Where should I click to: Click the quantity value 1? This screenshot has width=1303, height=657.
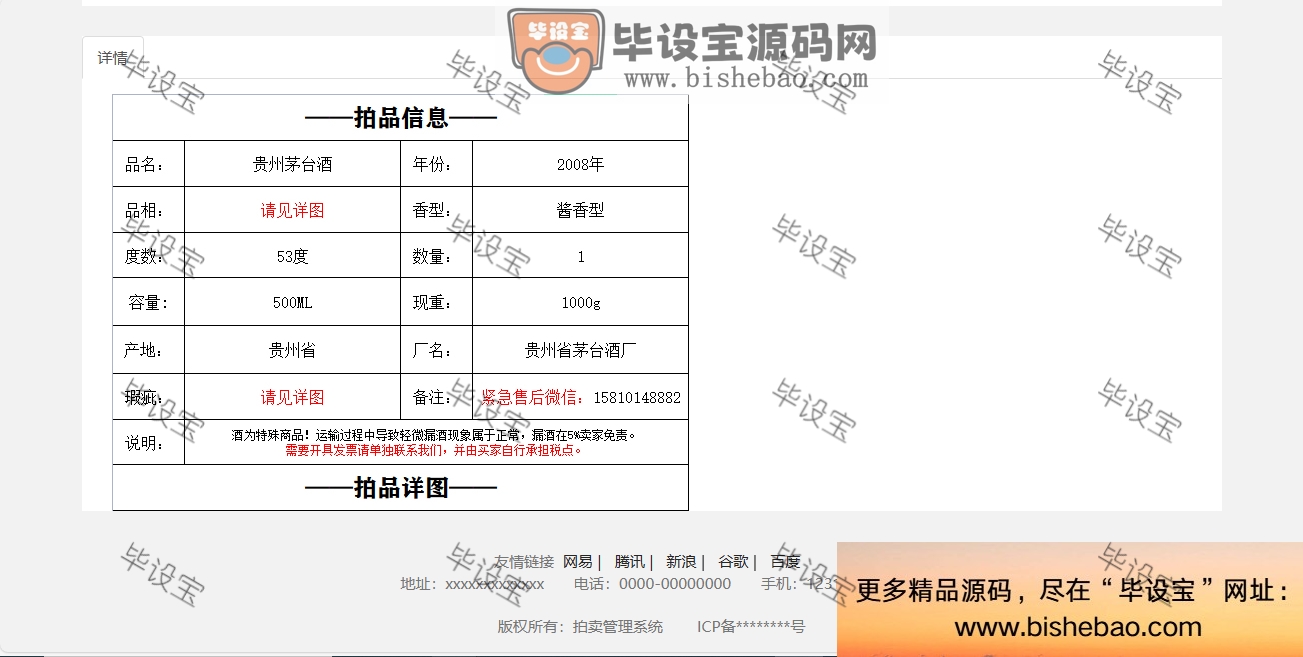580,257
